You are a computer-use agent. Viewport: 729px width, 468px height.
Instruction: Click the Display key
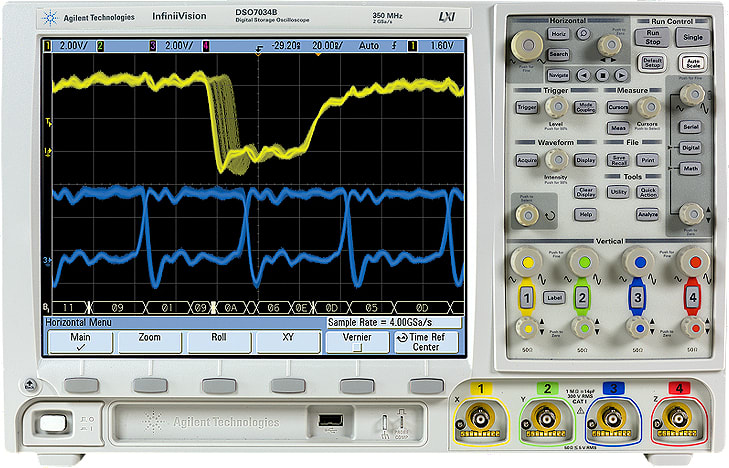(x=585, y=160)
